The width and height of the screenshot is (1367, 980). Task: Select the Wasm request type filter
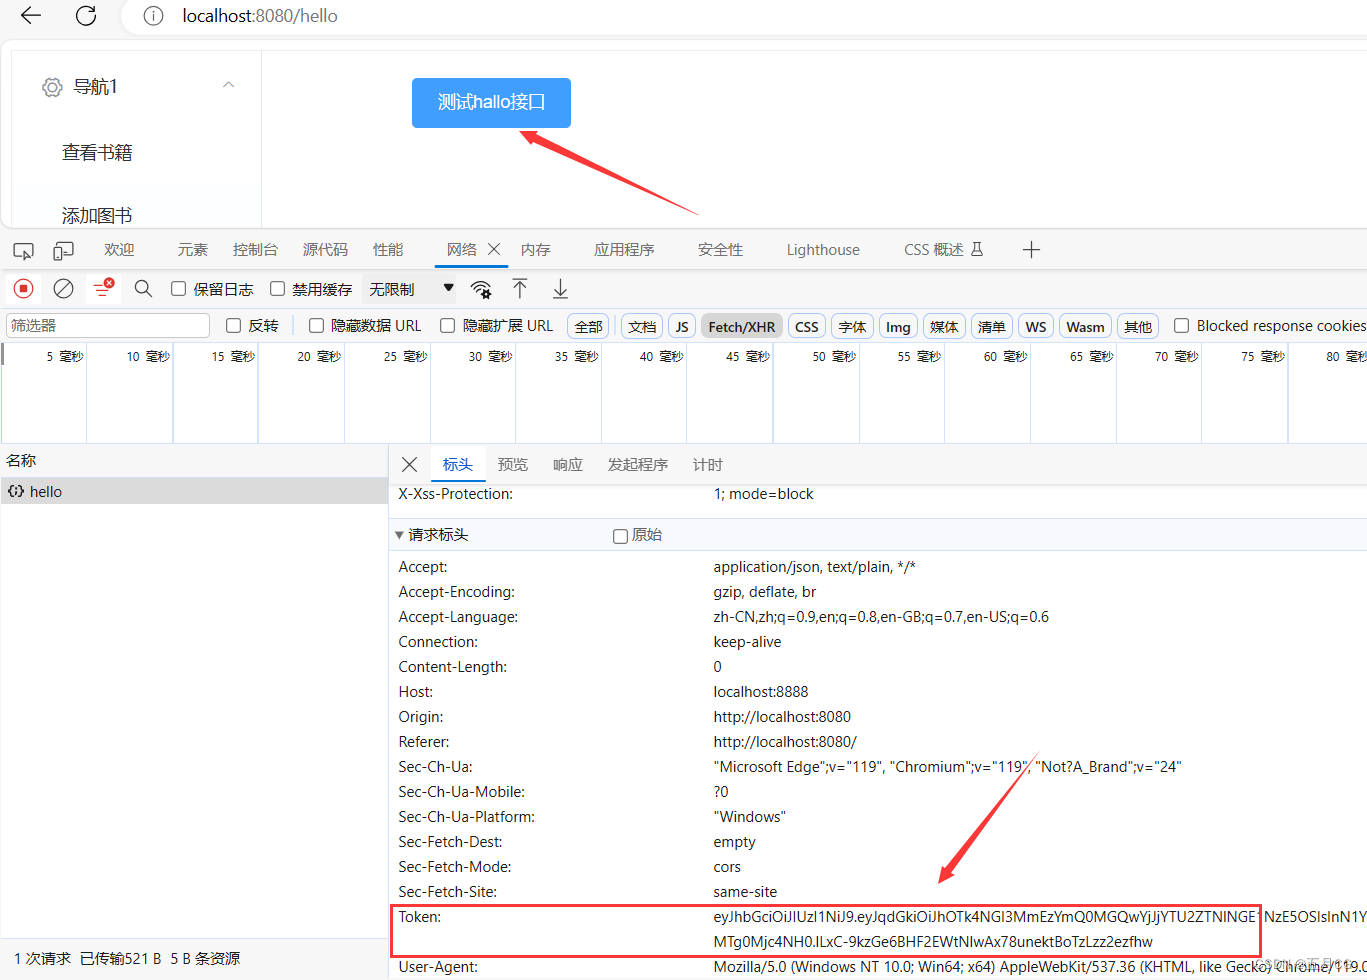point(1085,327)
